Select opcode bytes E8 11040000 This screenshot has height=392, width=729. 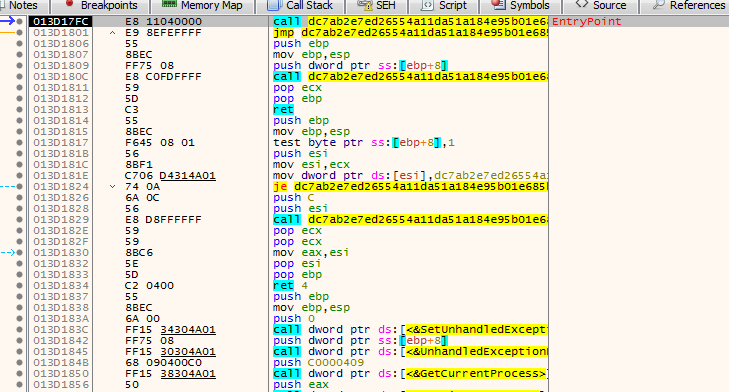(163, 21)
